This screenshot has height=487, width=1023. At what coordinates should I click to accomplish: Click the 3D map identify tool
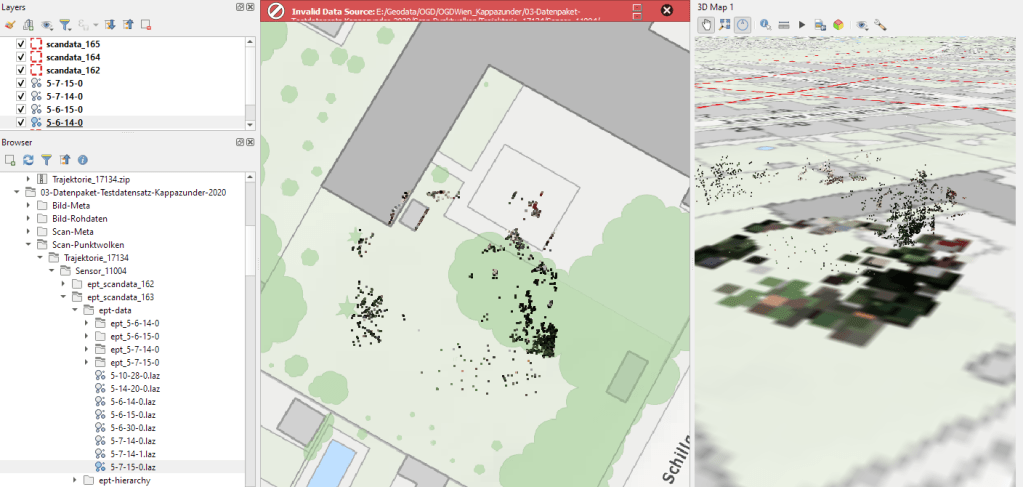[x=766, y=24]
